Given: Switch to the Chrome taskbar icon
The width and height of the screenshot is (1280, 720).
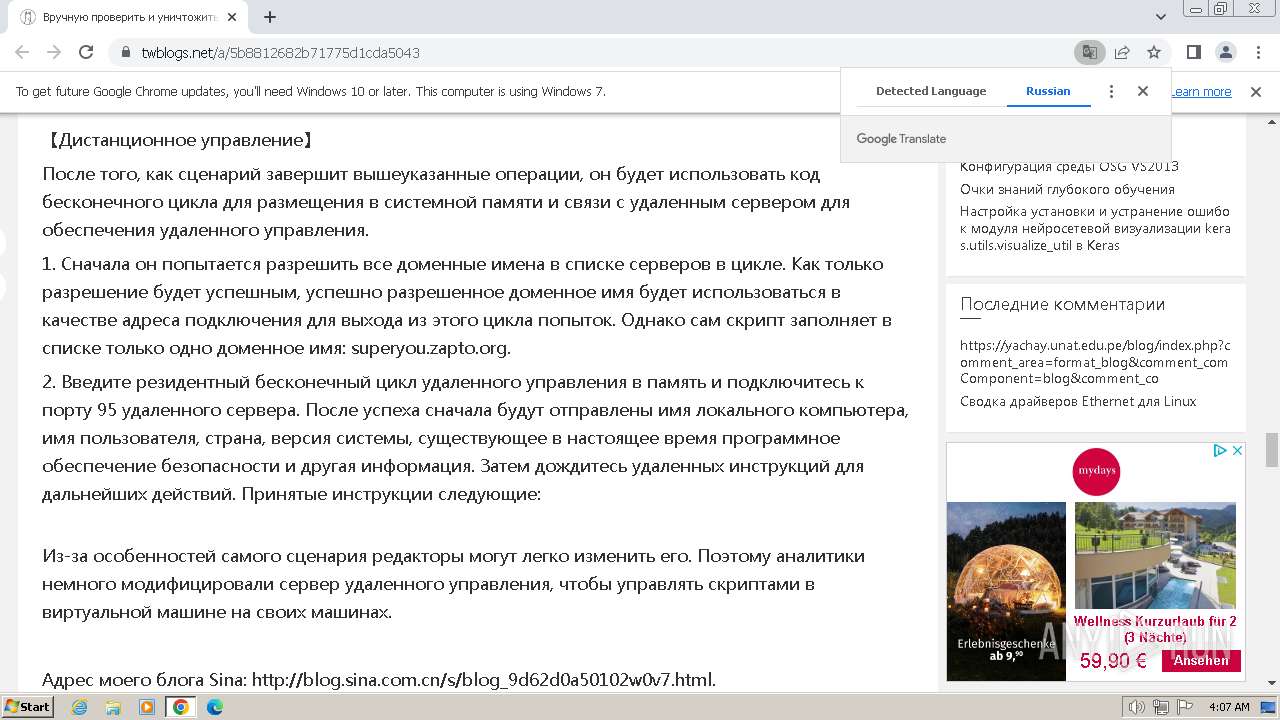Looking at the screenshot, I should point(181,707).
